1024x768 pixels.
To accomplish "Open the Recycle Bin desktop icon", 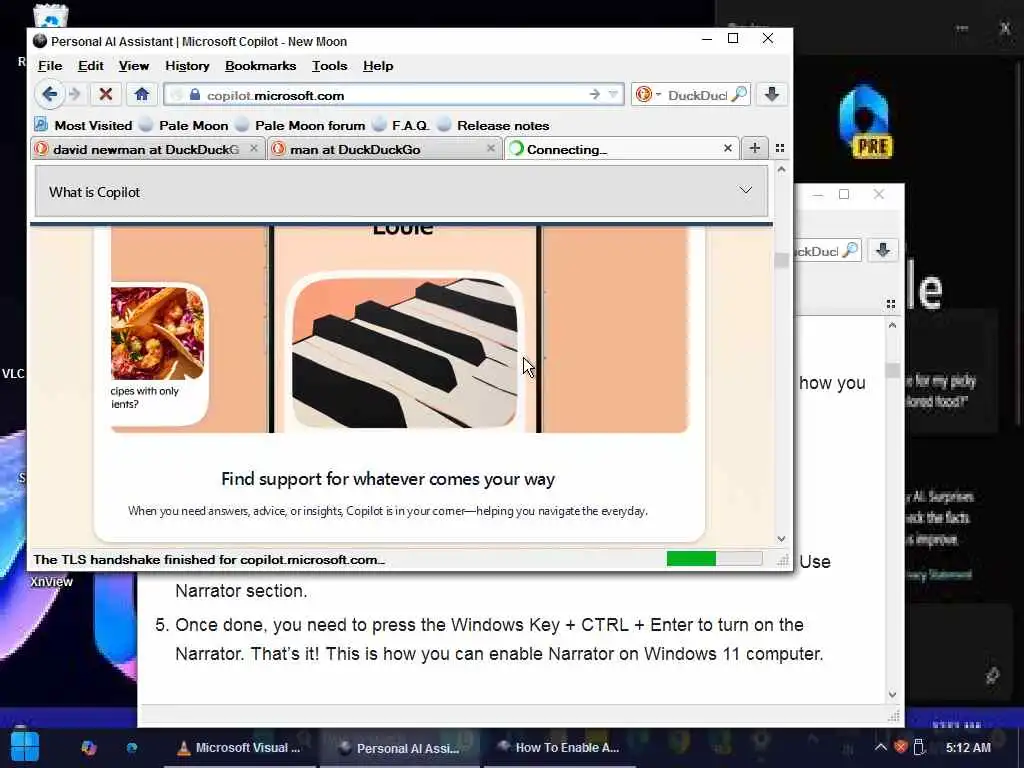I will pos(50,16).
